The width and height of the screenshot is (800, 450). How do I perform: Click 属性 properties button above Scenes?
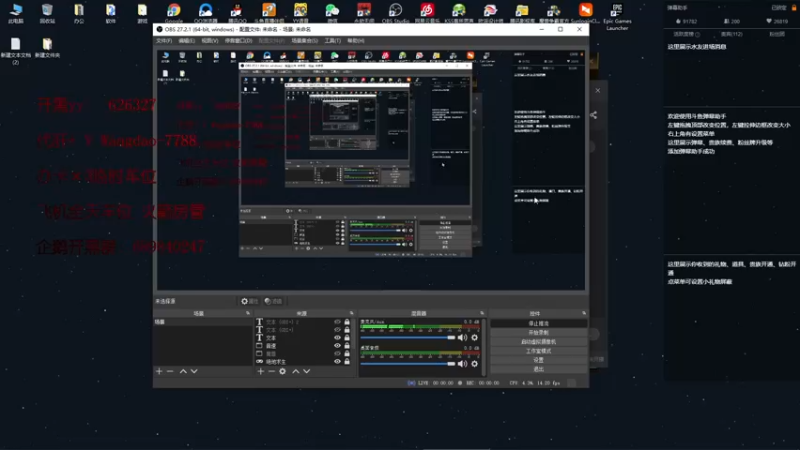coord(250,302)
